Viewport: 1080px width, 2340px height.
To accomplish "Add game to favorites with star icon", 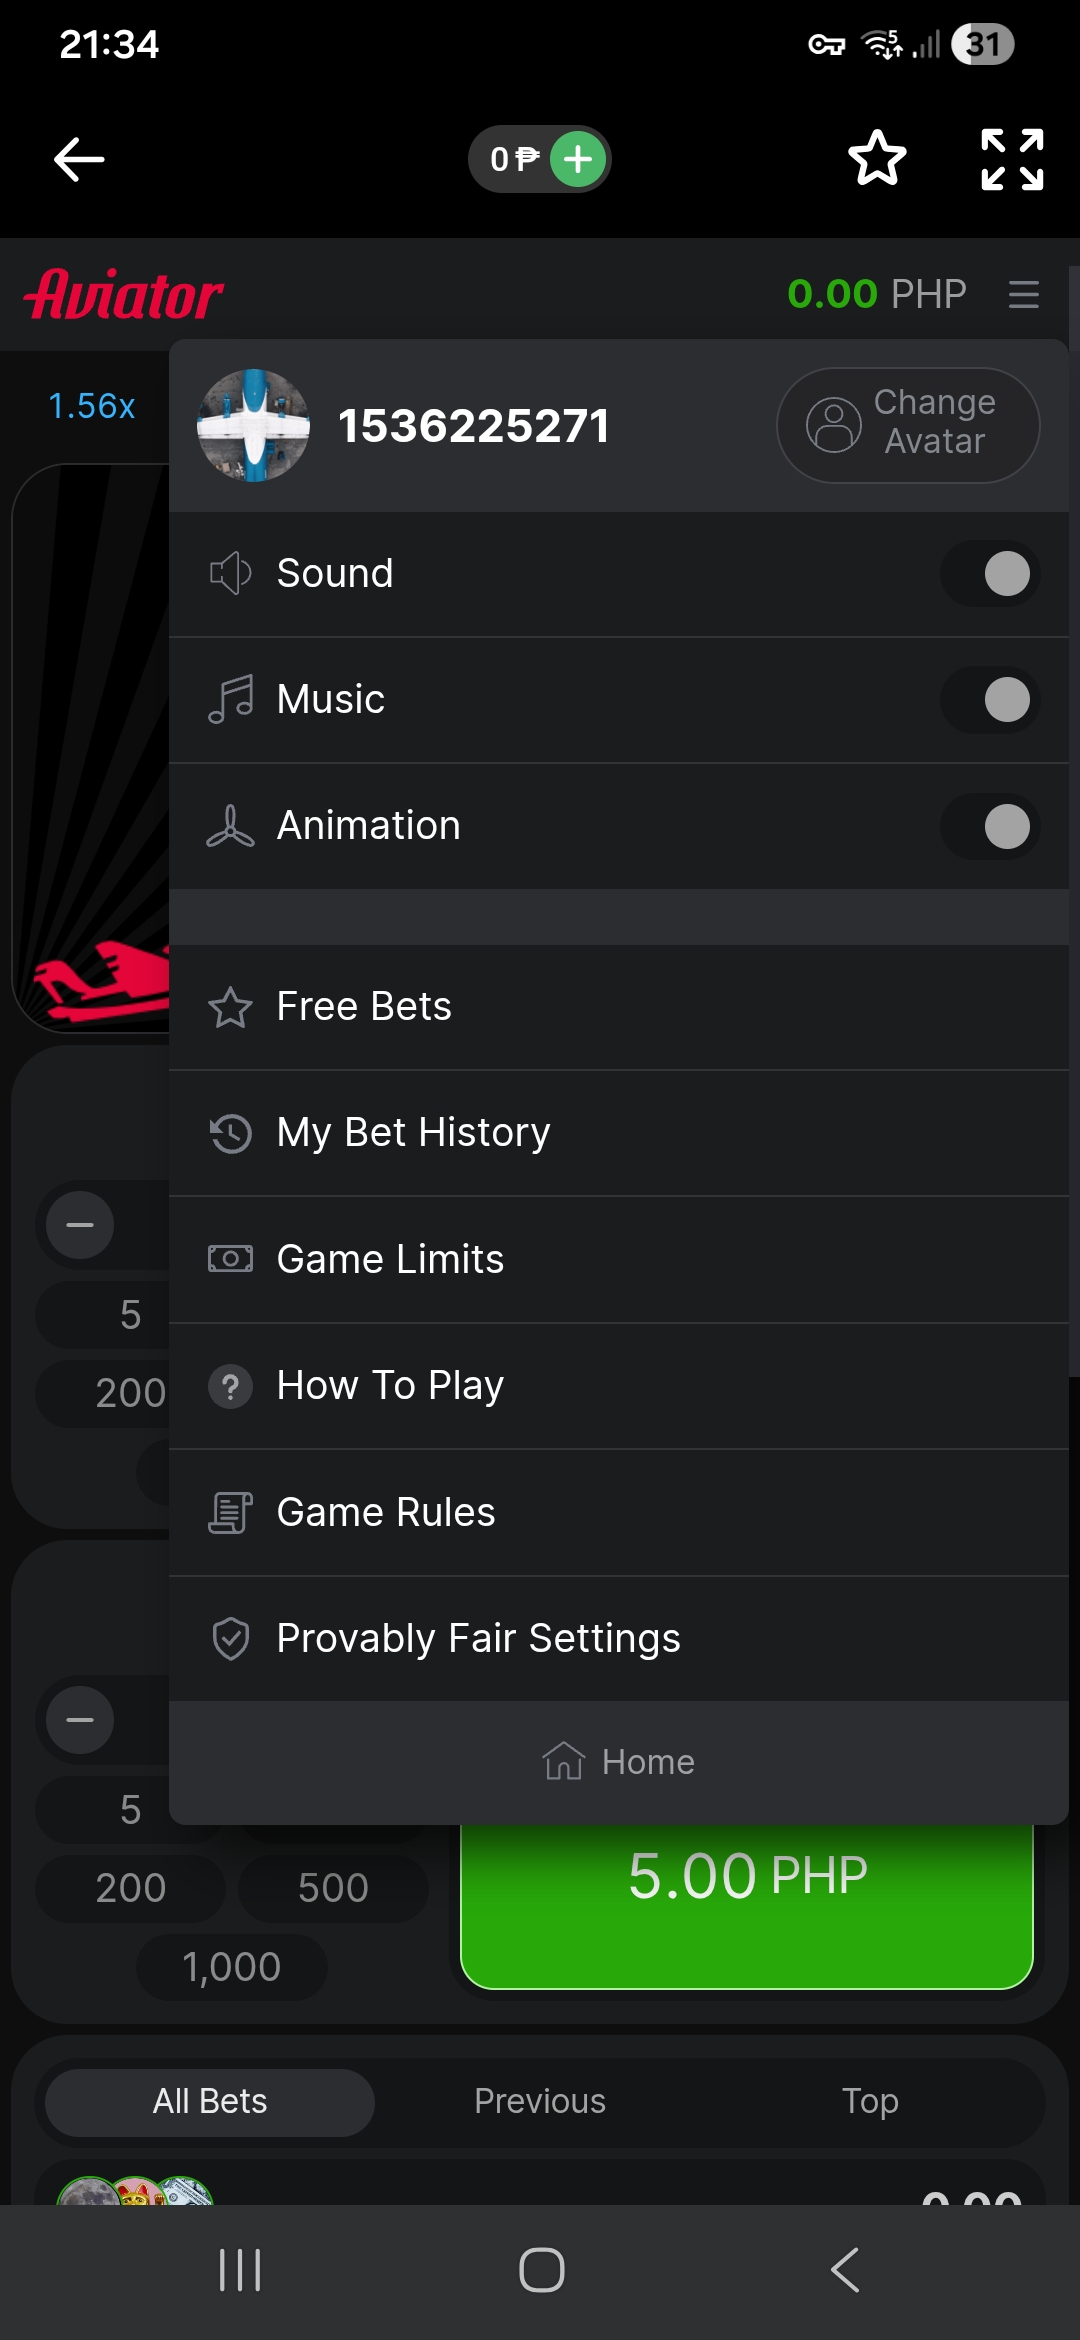I will pos(877,159).
